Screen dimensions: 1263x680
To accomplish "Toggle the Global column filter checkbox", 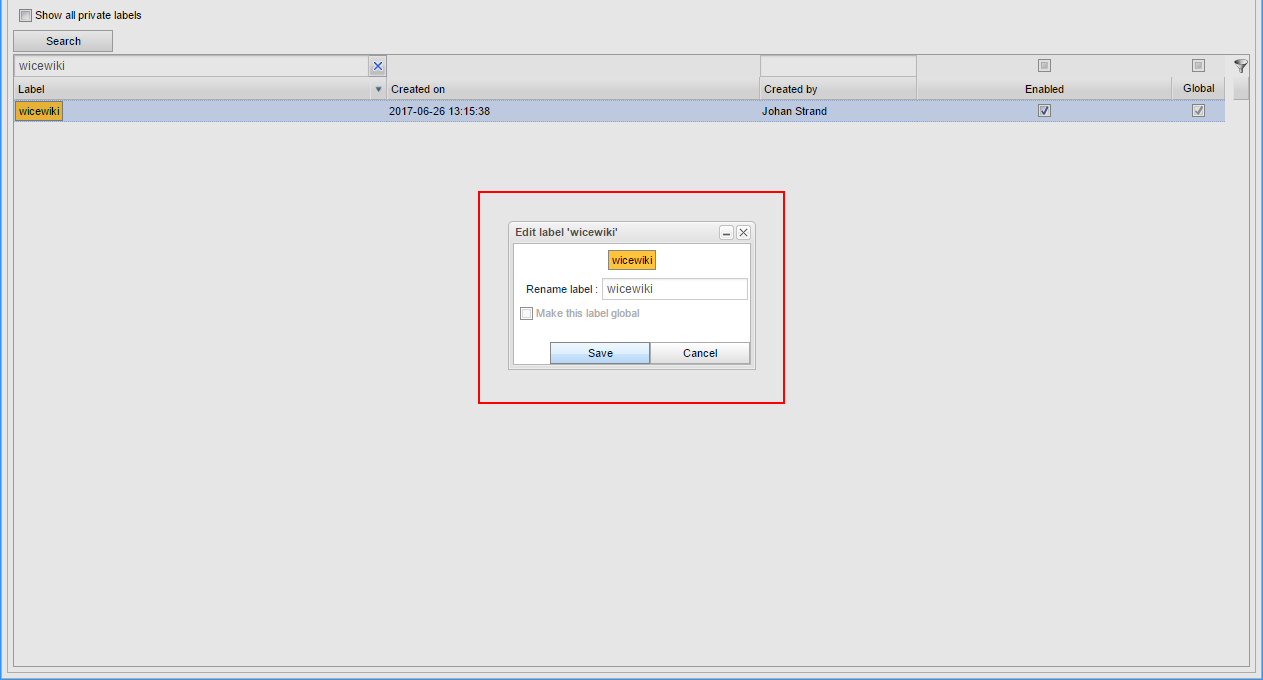I will (1198, 66).
